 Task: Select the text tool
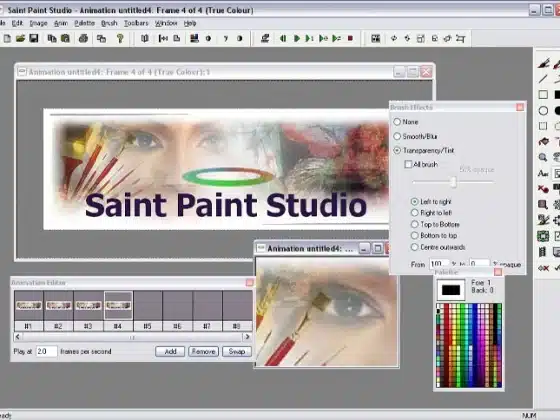pos(543,174)
